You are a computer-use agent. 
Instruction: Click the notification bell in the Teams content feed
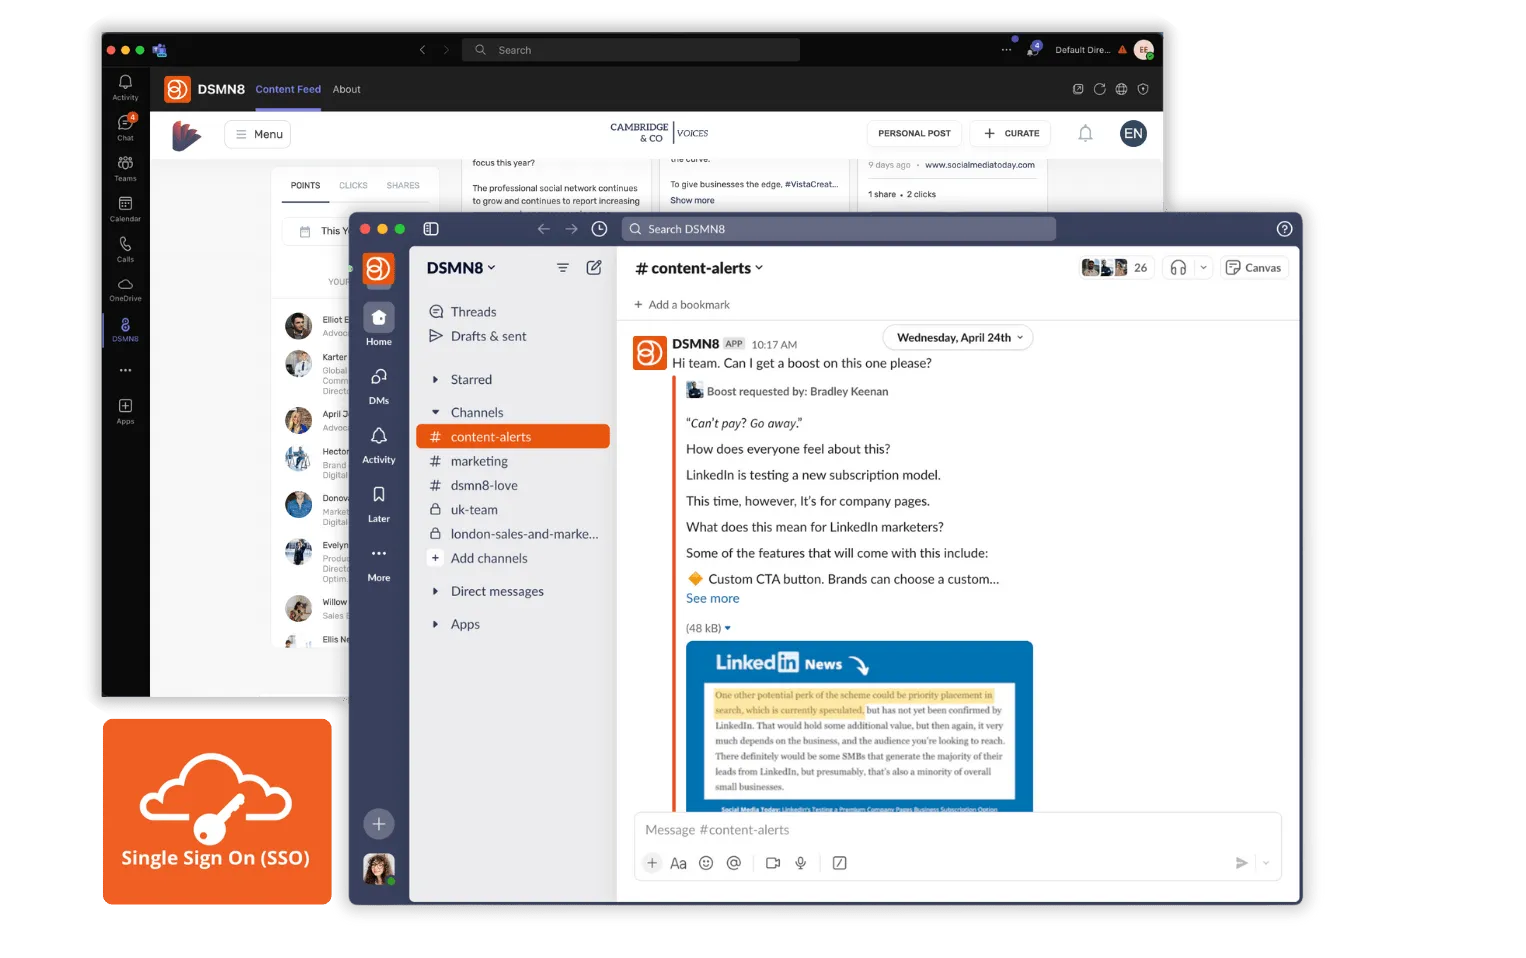pos(1085,133)
